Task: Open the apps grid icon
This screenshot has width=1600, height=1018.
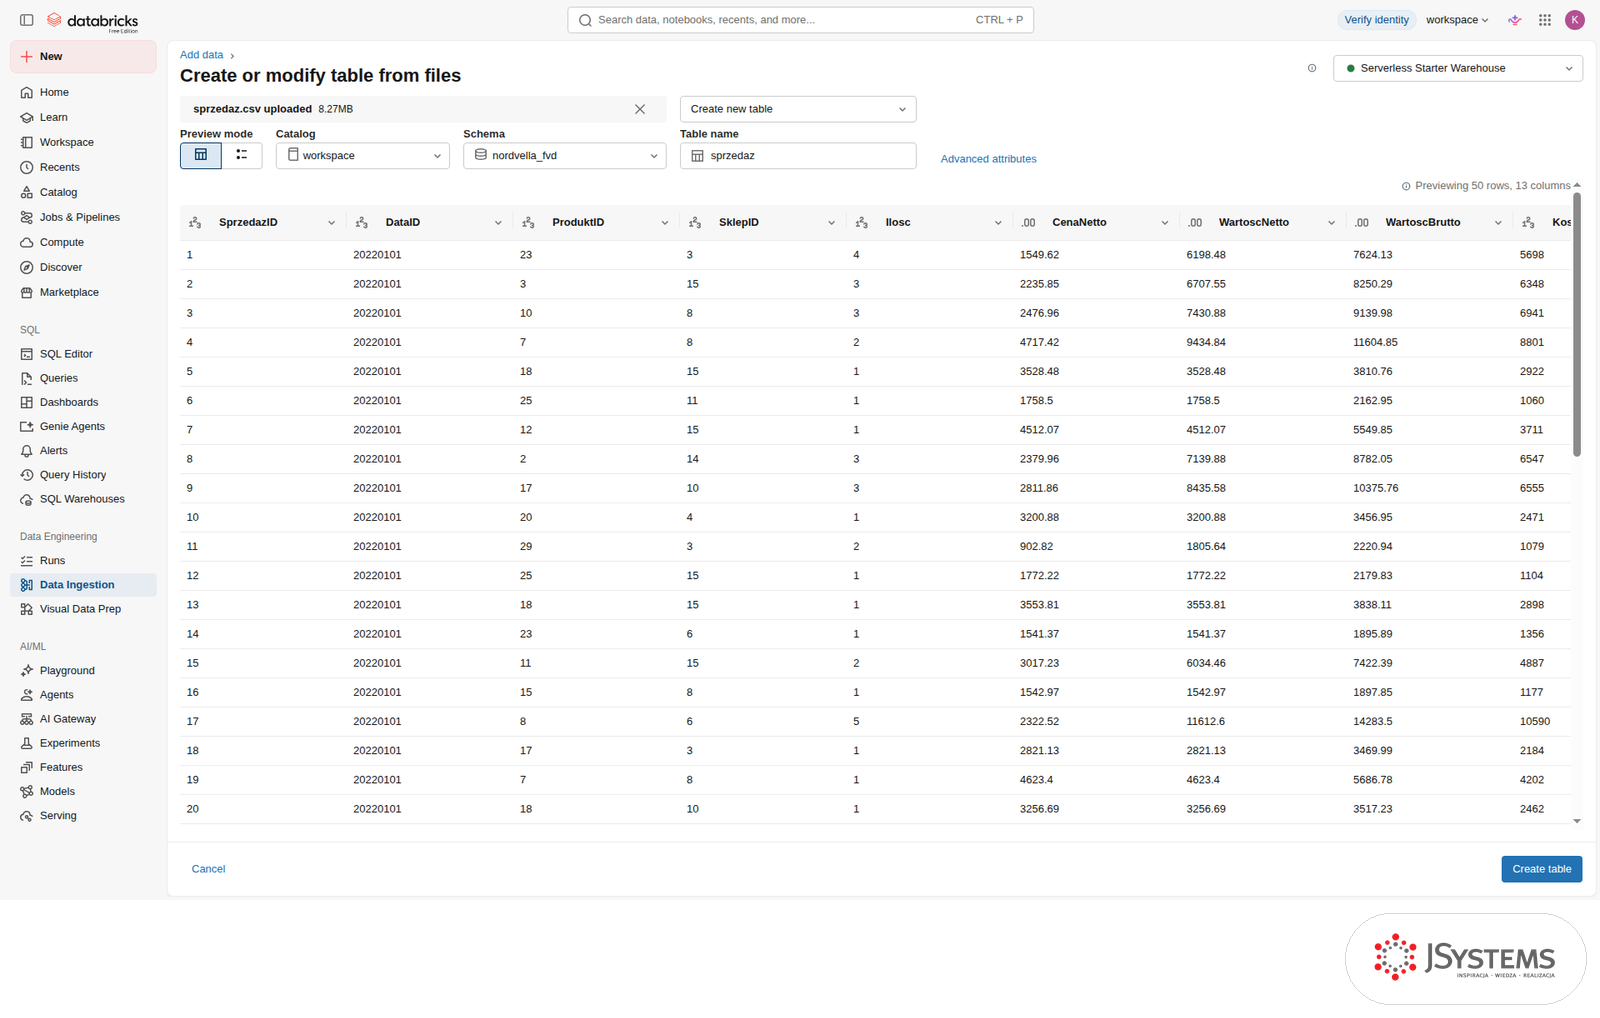Action: (1545, 20)
